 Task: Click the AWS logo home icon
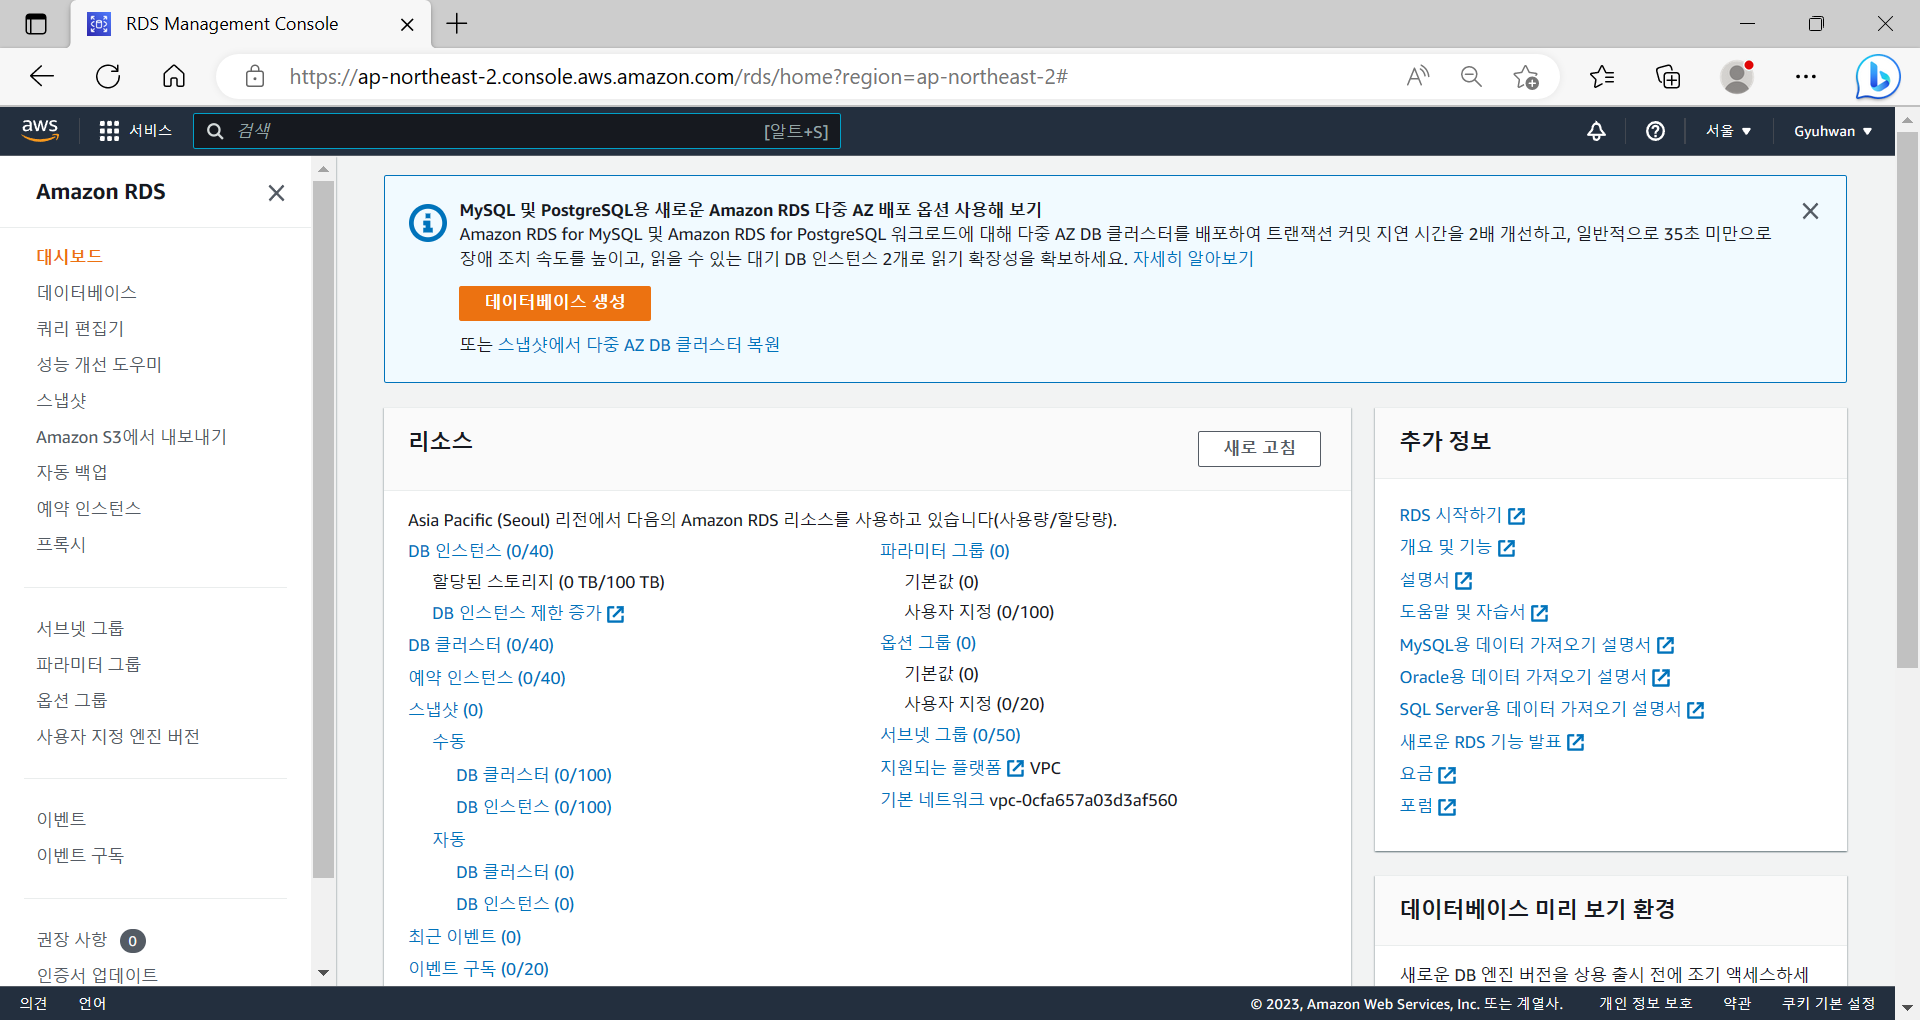click(40, 130)
